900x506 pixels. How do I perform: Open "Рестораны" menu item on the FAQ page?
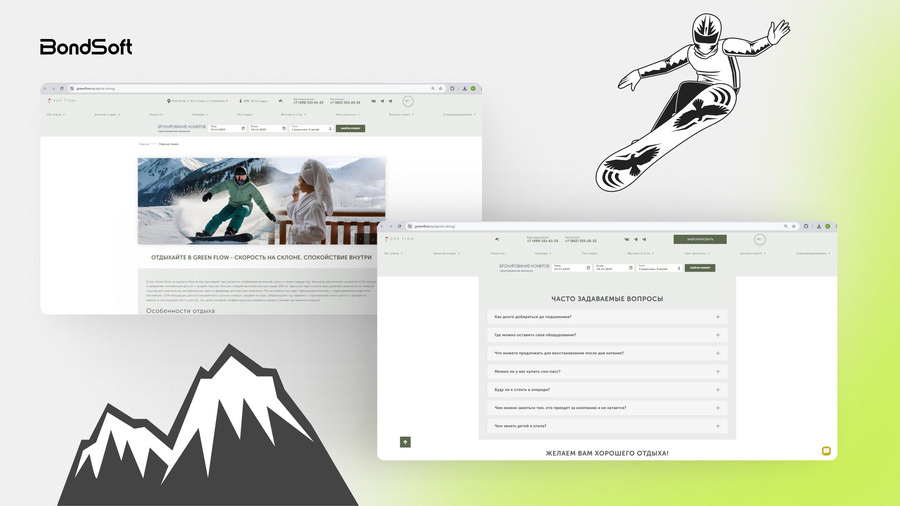pos(589,253)
